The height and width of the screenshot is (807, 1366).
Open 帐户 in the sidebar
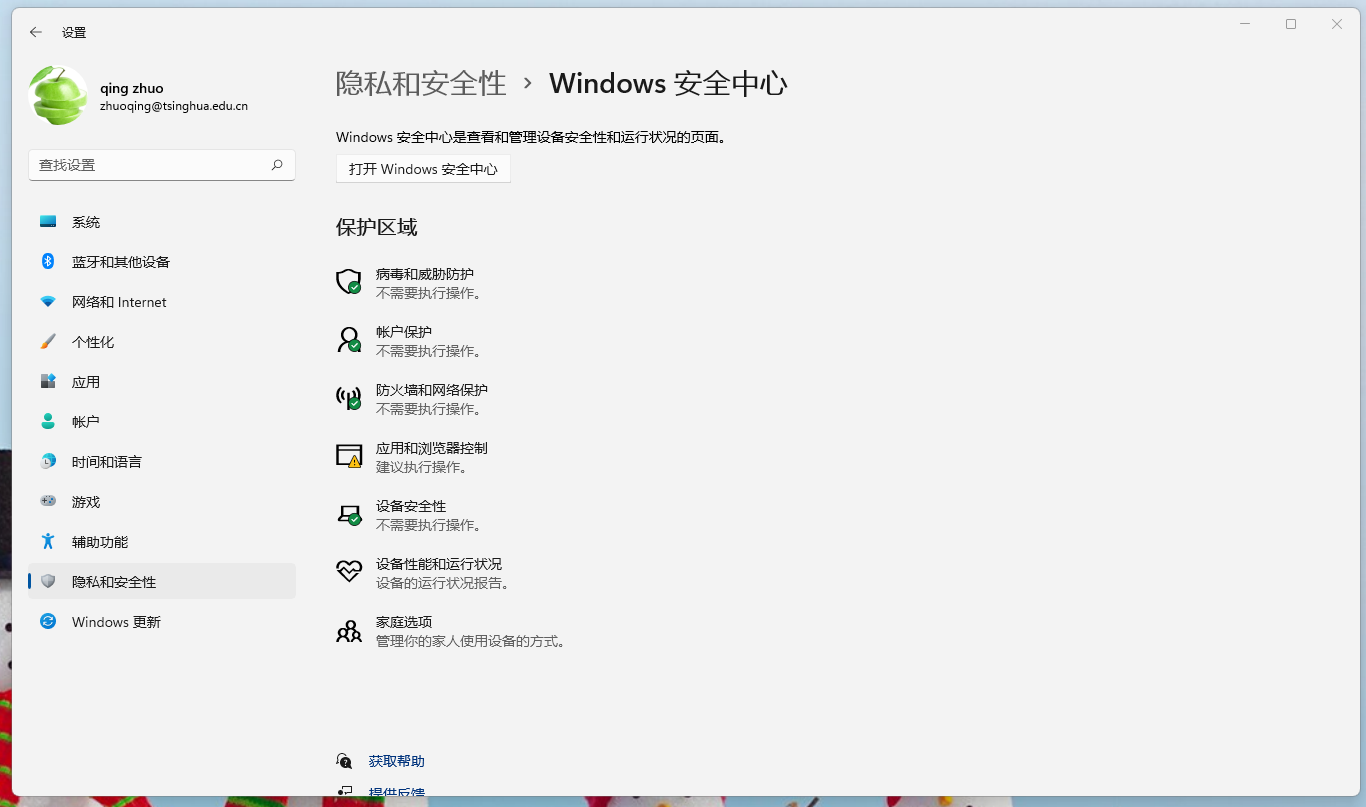pyautogui.click(x=162, y=422)
